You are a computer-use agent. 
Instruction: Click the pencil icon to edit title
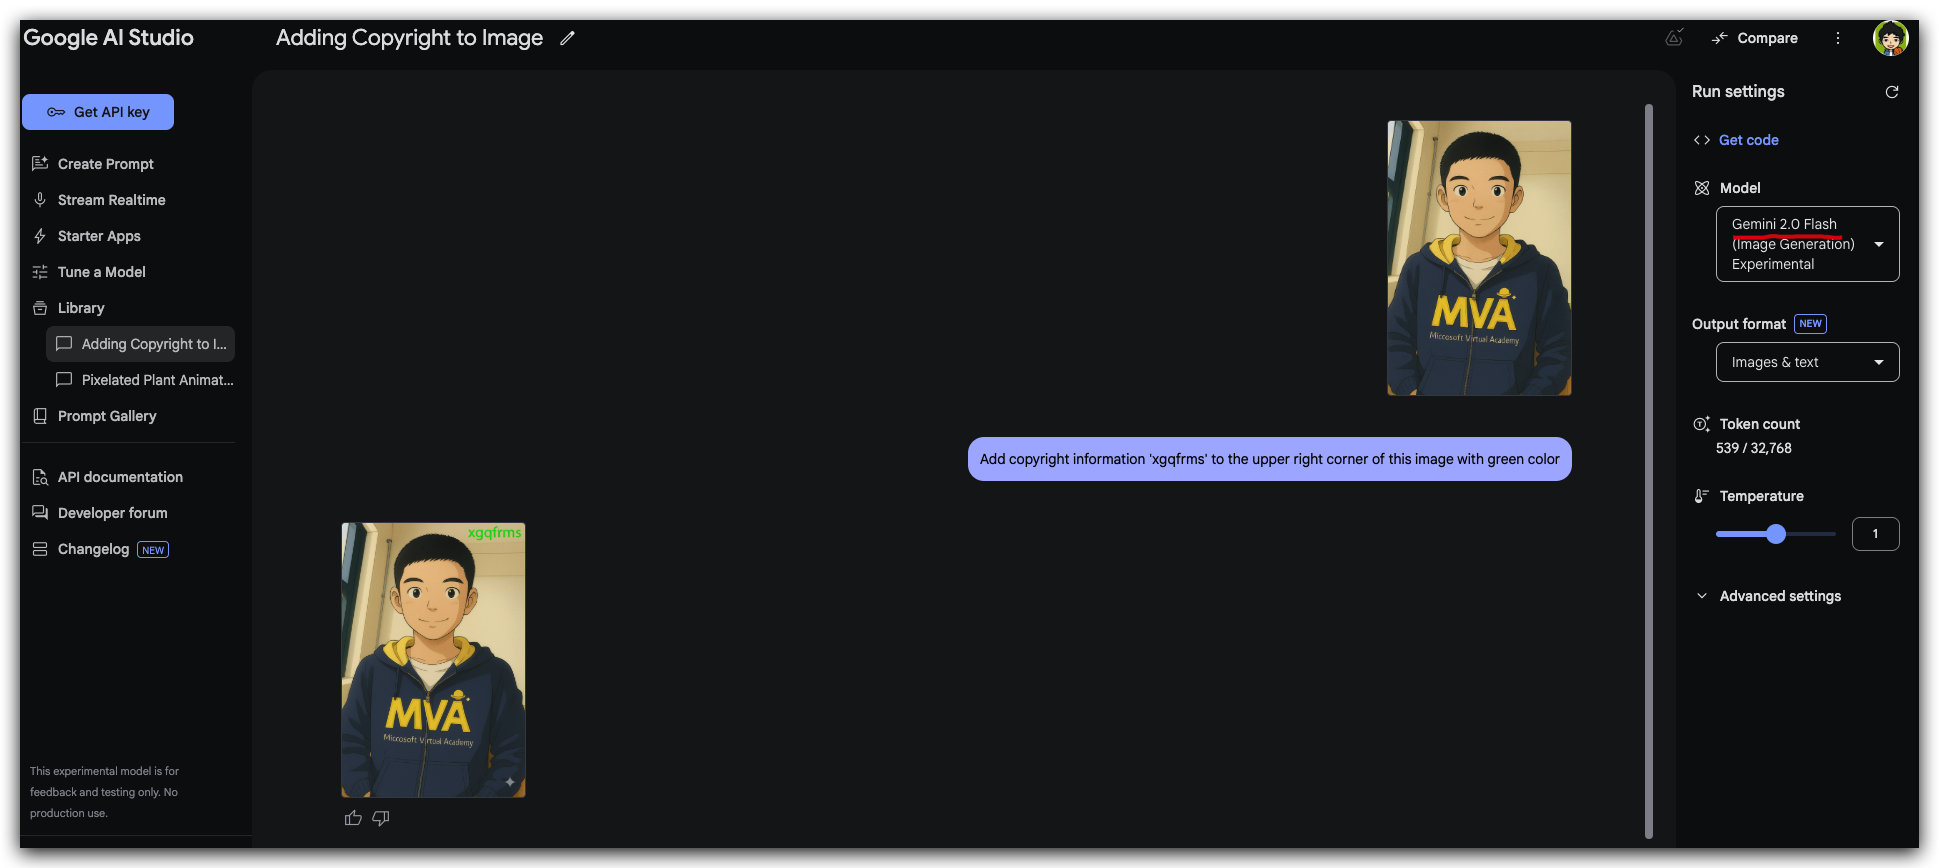(x=567, y=38)
